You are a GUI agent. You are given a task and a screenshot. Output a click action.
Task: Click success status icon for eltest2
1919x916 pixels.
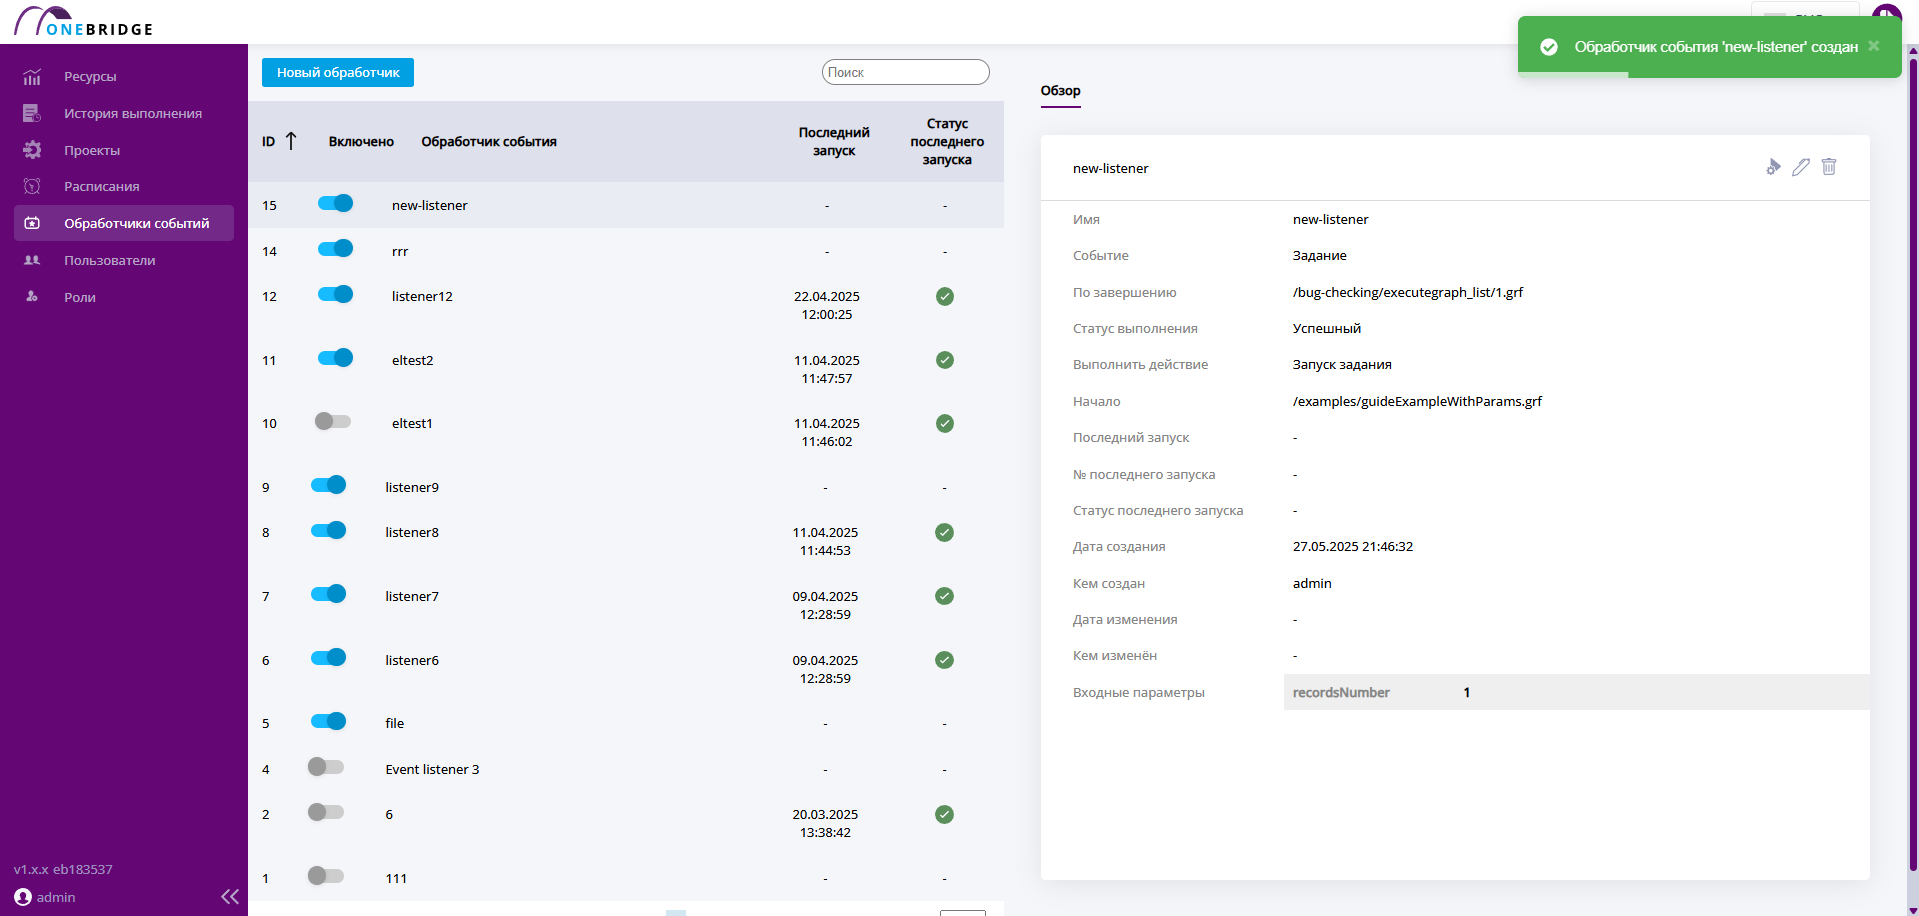click(945, 360)
